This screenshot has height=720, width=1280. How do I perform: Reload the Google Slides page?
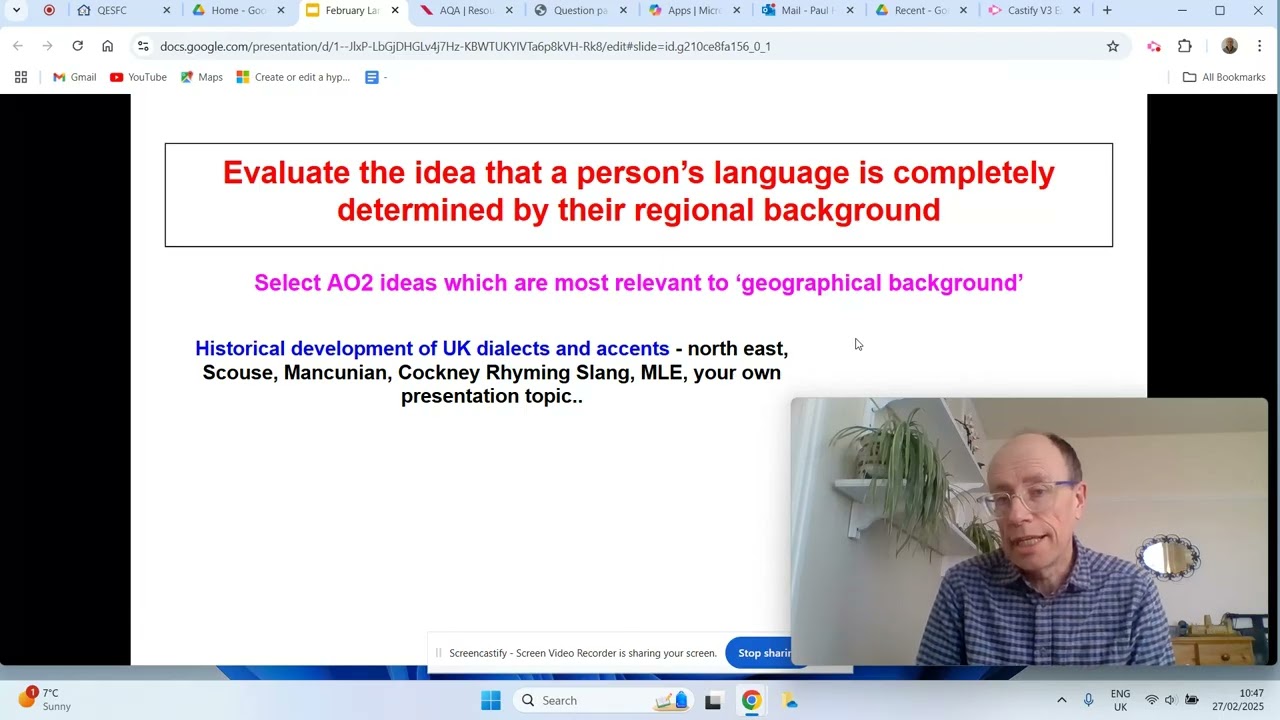77,46
